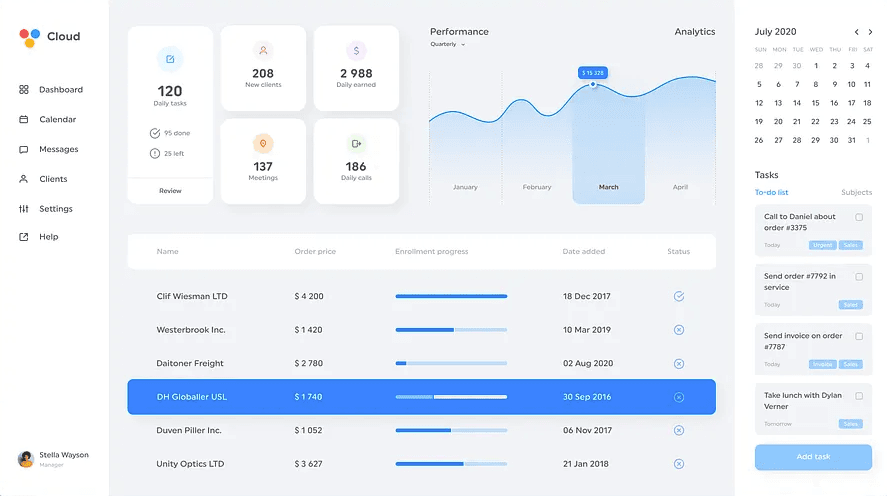Screen dimensions: 887x496
Task: Click the Westerbrook Inc. progress bar
Action: (451, 330)
